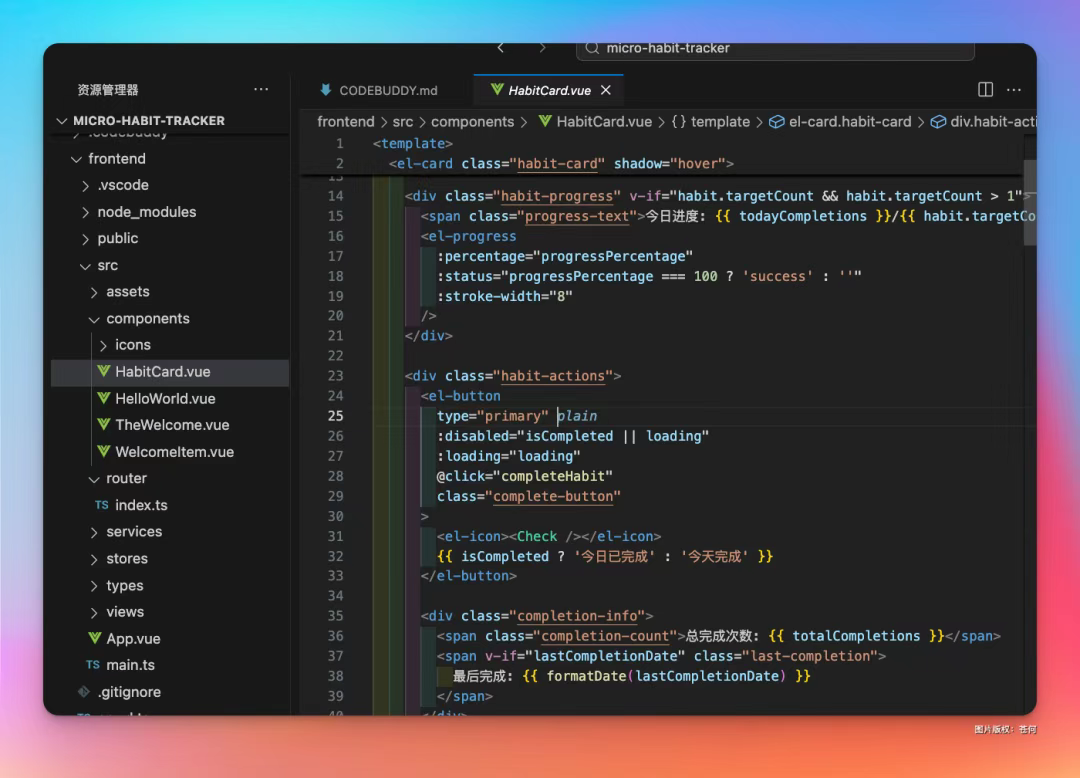The image size is (1080, 778).
Task: Expand the node_modules folder
Action: pos(146,212)
